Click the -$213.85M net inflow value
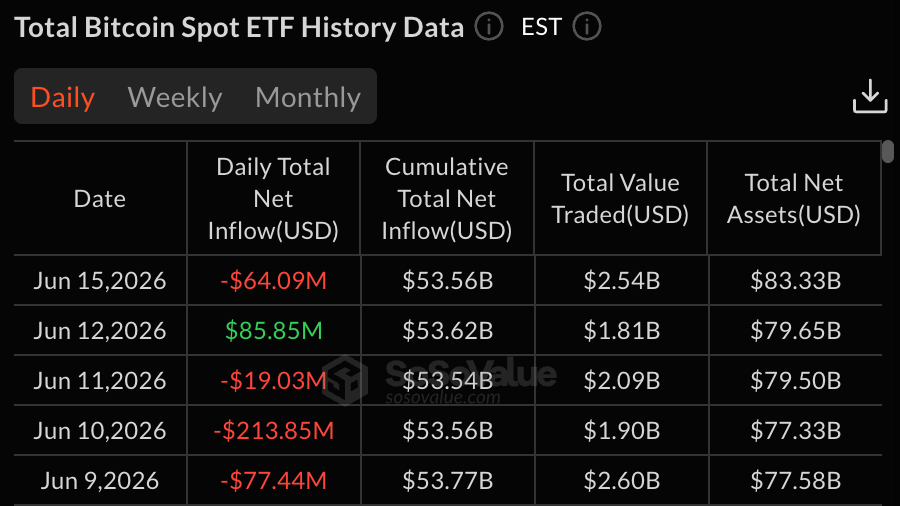900x506 pixels. click(x=274, y=430)
